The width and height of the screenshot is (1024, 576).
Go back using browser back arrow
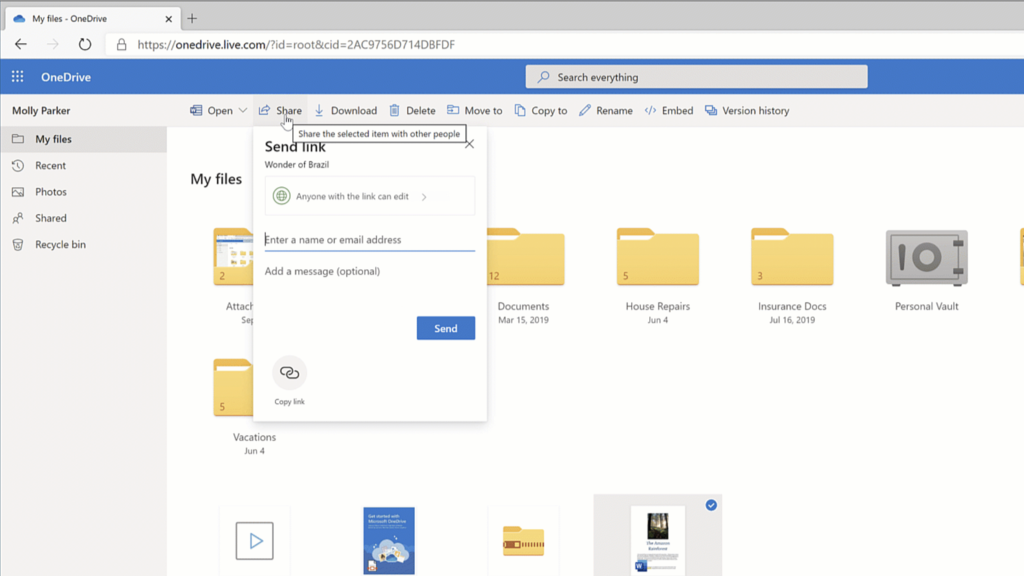coord(21,44)
